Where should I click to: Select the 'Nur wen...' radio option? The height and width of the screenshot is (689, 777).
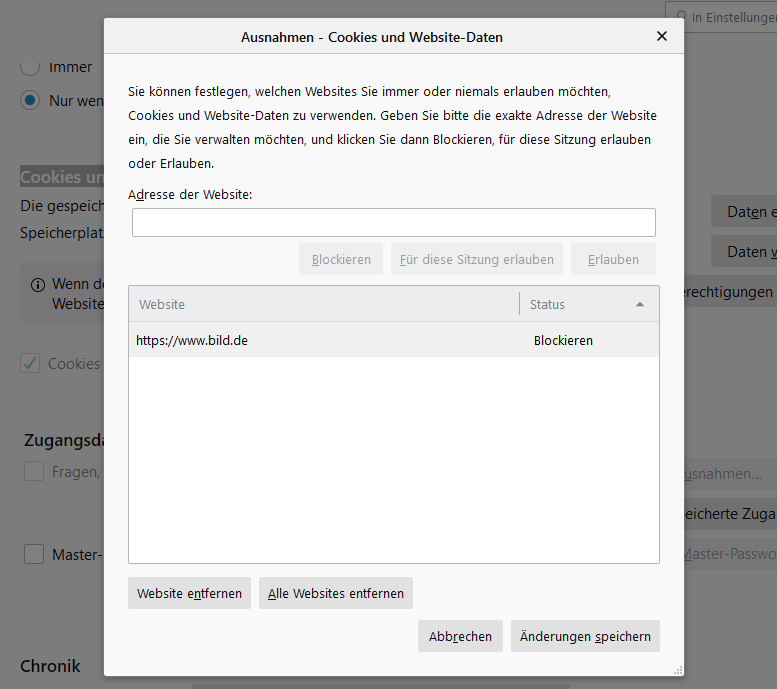tap(31, 101)
